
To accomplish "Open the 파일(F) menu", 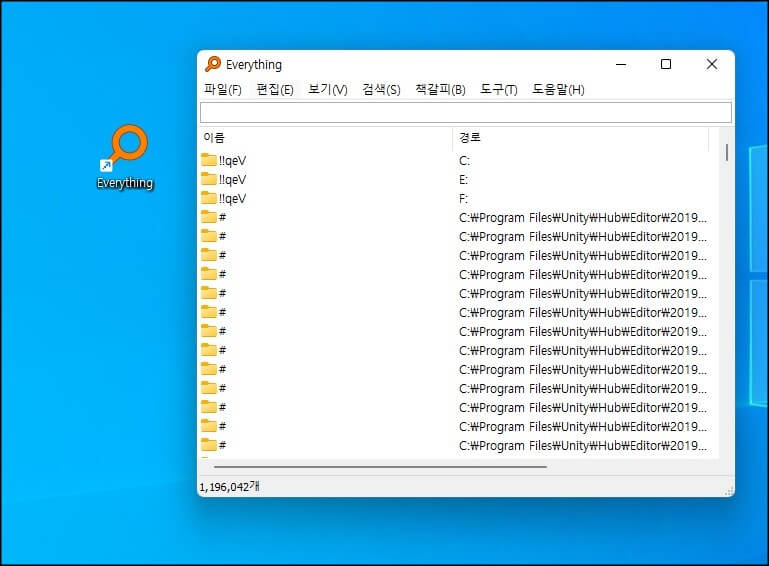I will [223, 89].
